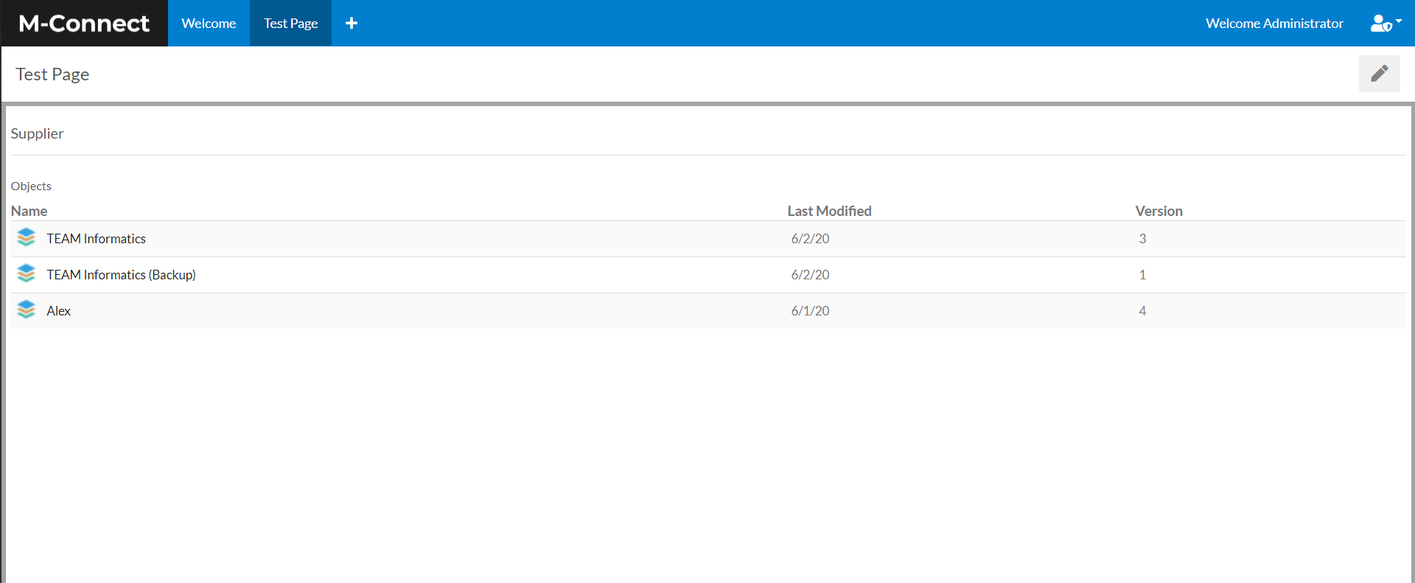Sort by the Version column header

tap(1158, 211)
